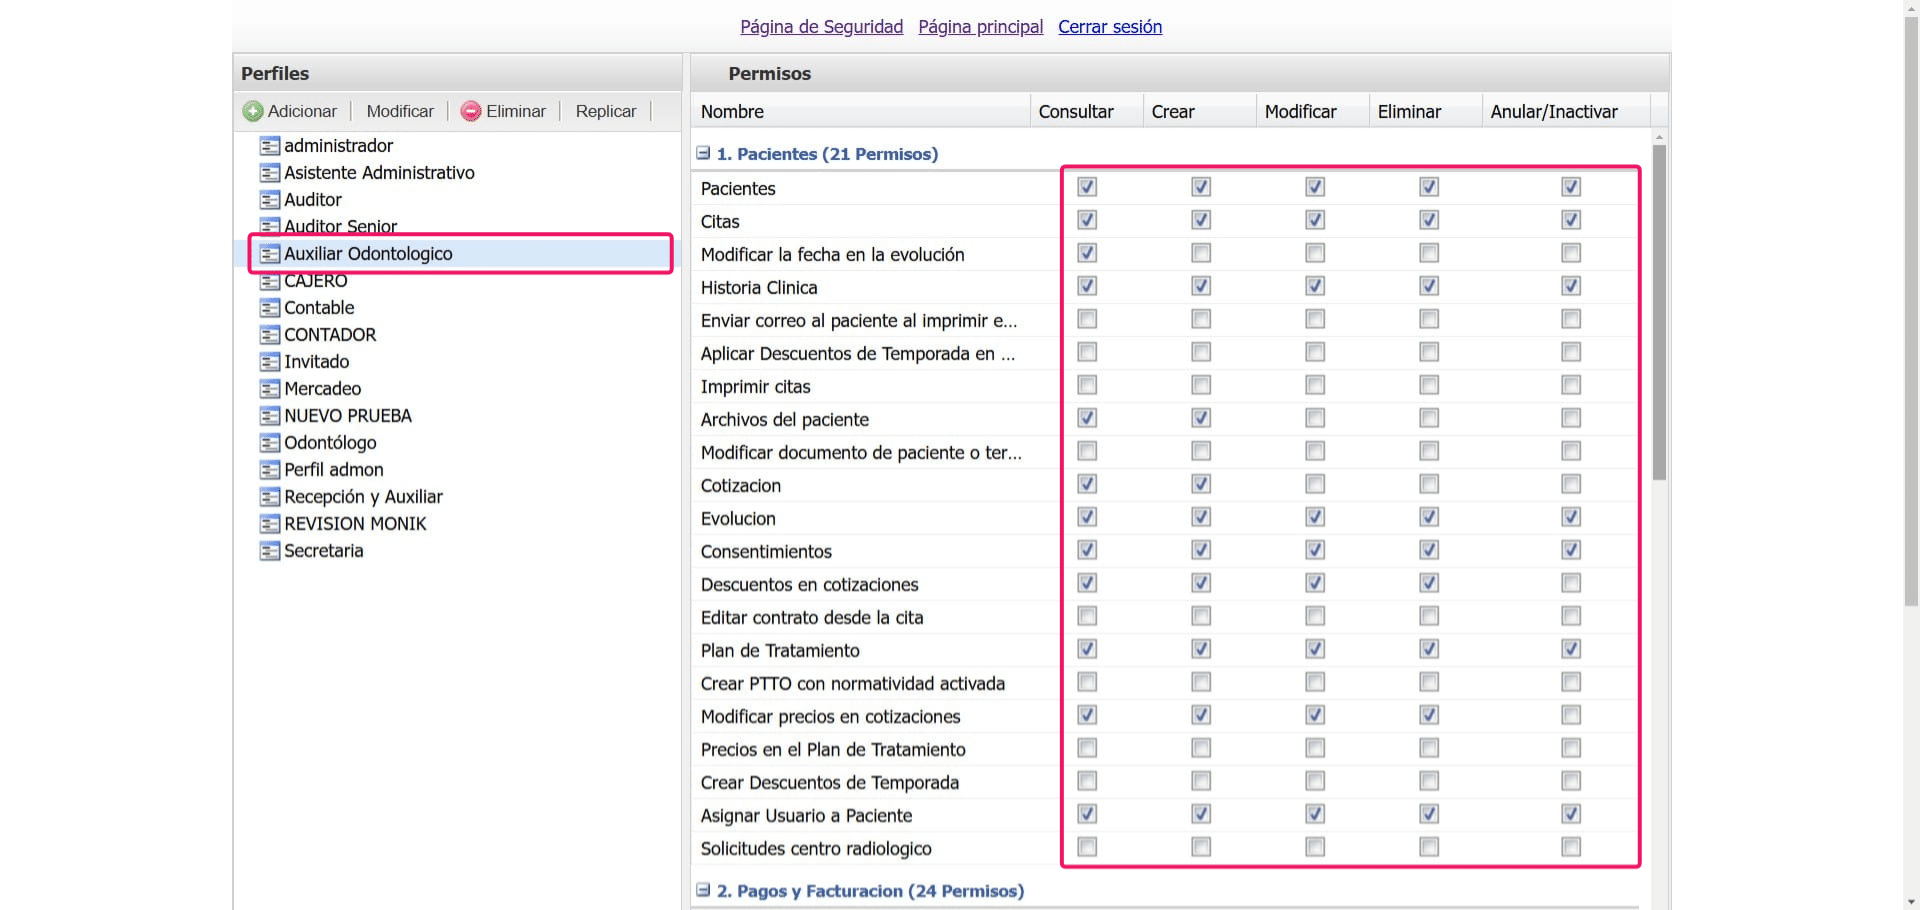
Task: Click the Secretaria profile icon
Action: point(269,551)
